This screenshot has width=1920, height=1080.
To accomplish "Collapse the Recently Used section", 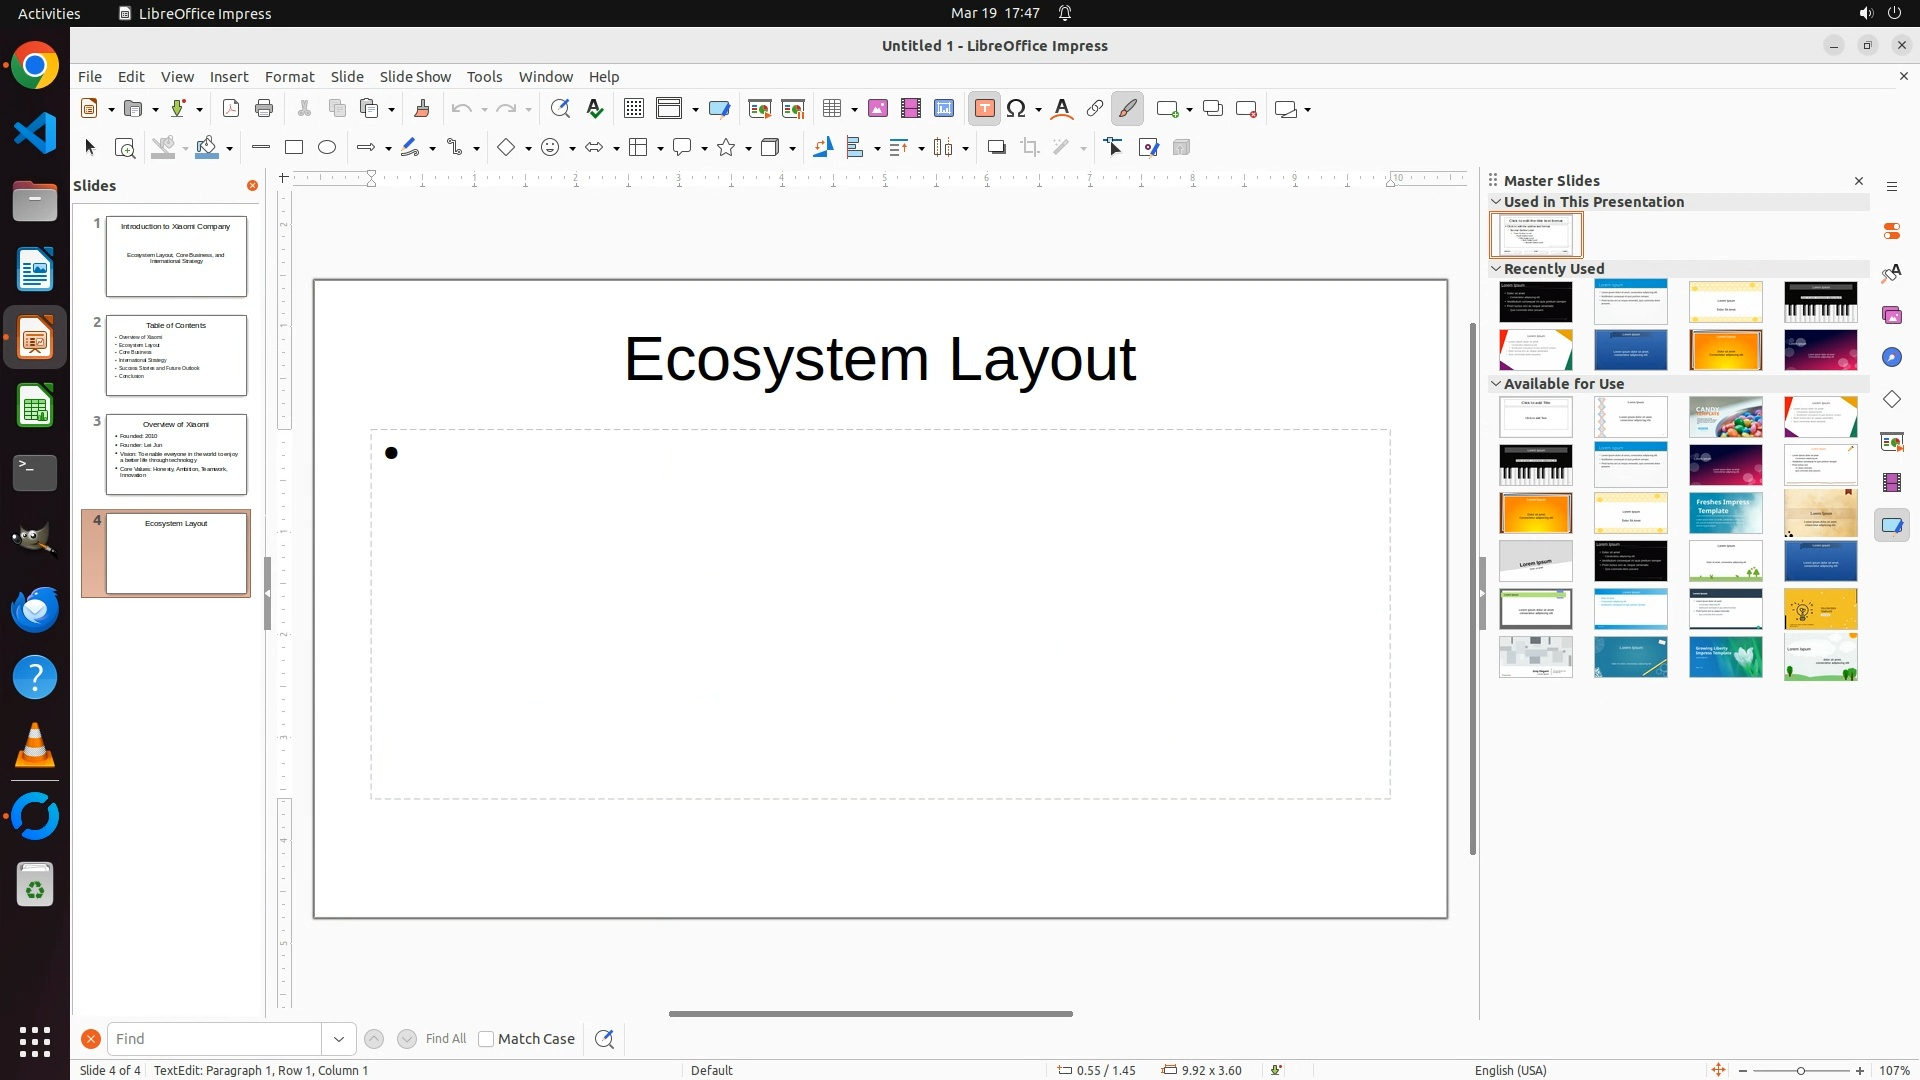I will (1496, 268).
